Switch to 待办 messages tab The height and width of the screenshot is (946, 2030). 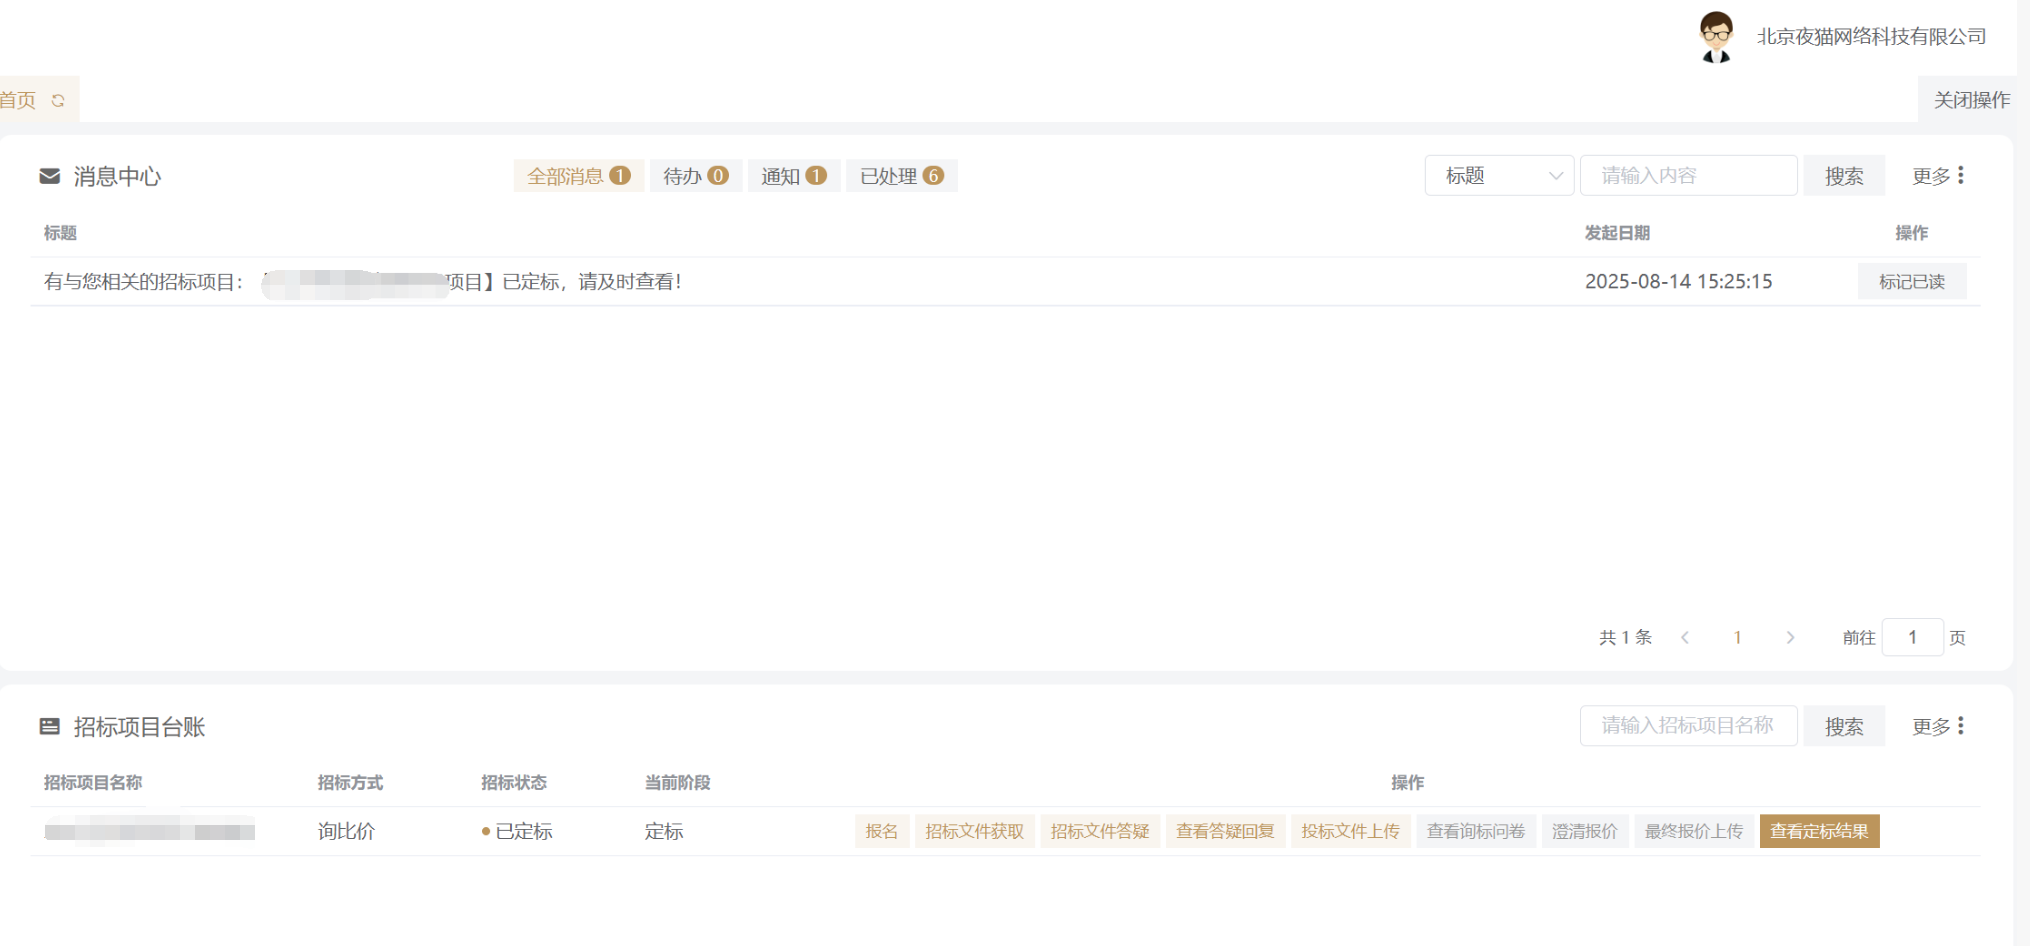click(x=695, y=176)
